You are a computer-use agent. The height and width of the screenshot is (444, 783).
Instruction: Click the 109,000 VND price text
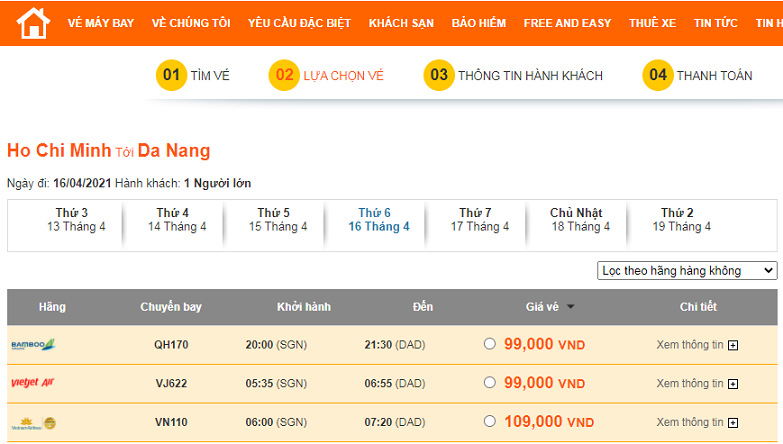549,422
